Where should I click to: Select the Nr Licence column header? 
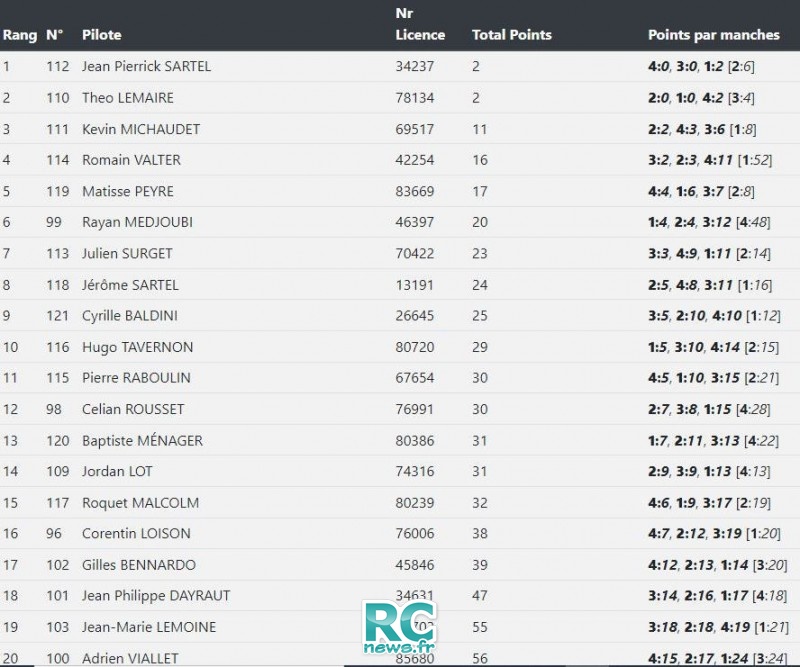click(420, 24)
